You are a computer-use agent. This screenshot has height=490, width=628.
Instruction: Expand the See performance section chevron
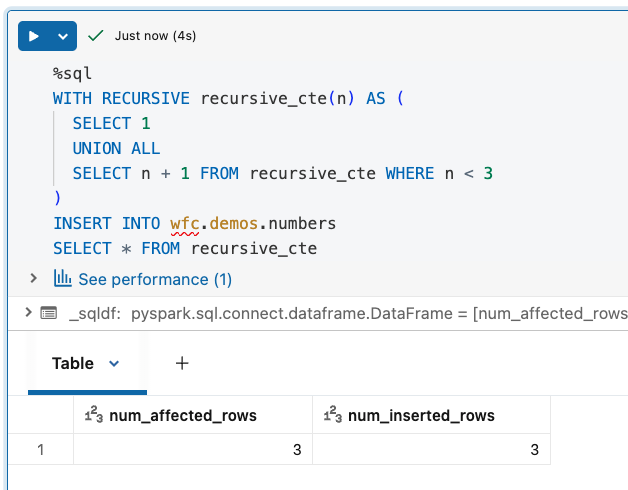tap(34, 278)
